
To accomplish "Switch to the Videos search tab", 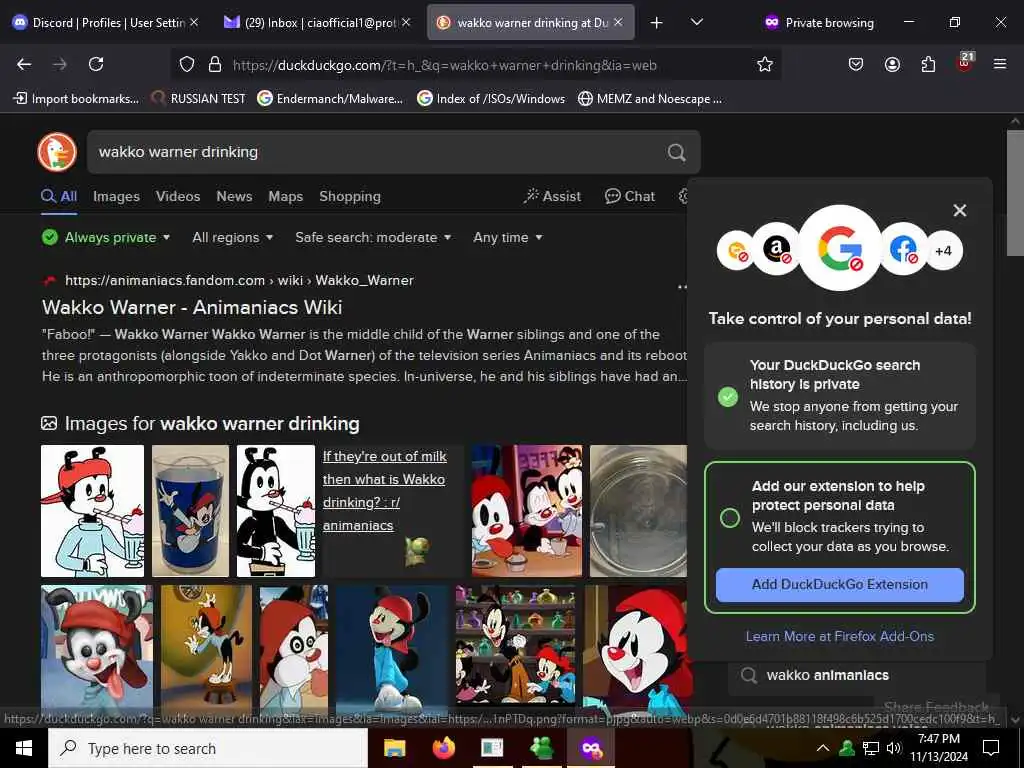I will (178, 197).
